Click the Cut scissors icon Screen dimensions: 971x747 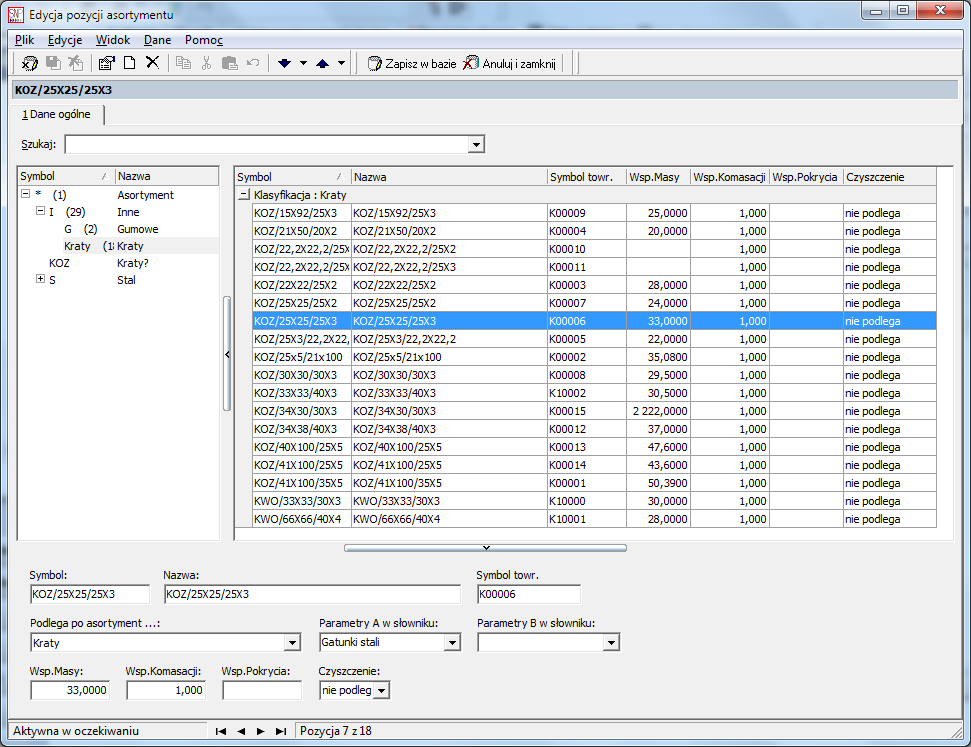[206, 63]
